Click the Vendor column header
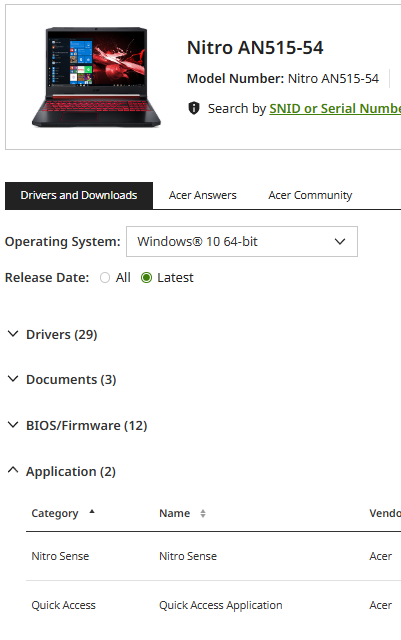401x640 pixels. pyautogui.click(x=385, y=513)
